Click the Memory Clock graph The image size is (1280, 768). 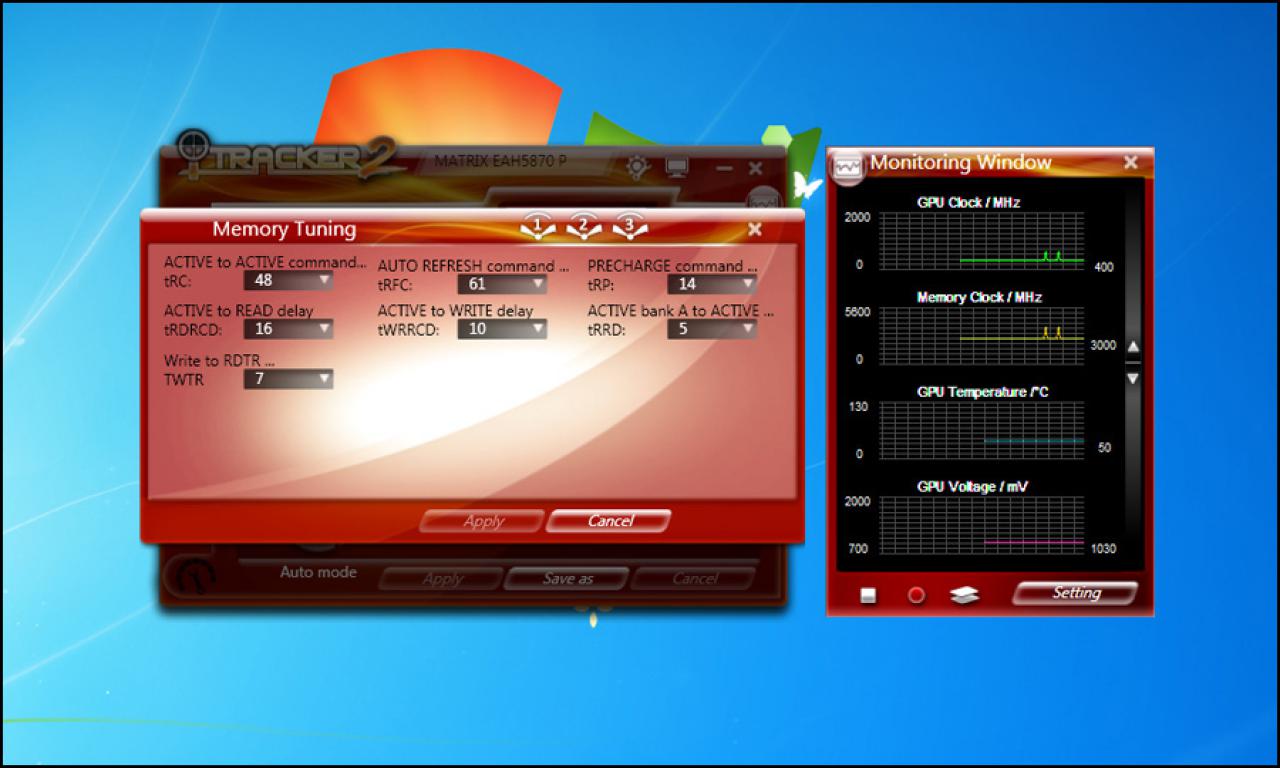coord(982,336)
